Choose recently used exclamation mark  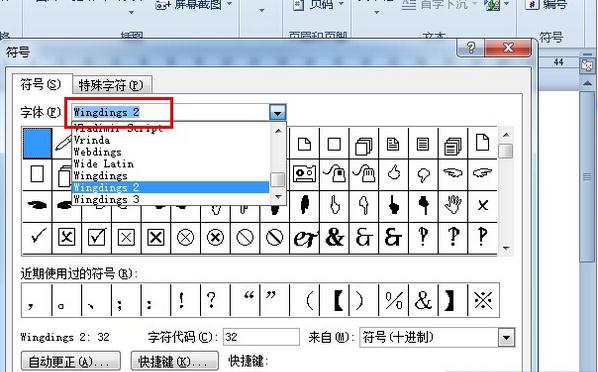[185, 300]
